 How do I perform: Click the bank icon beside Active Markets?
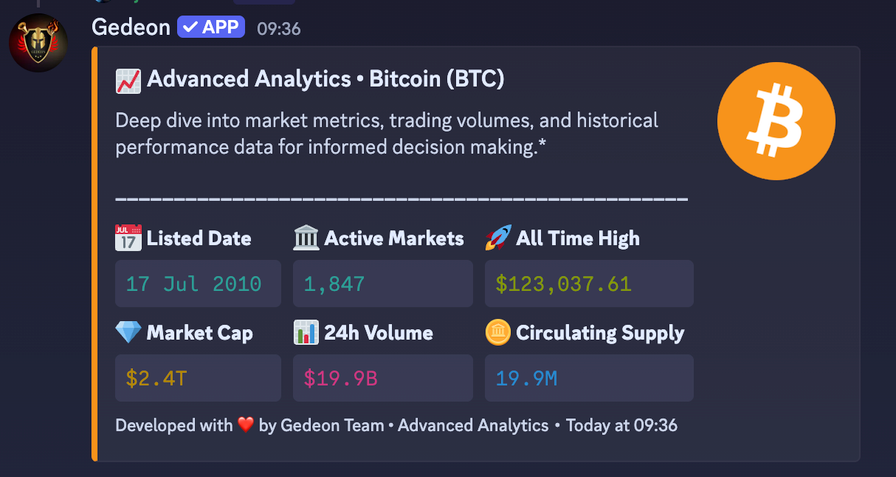pos(306,238)
